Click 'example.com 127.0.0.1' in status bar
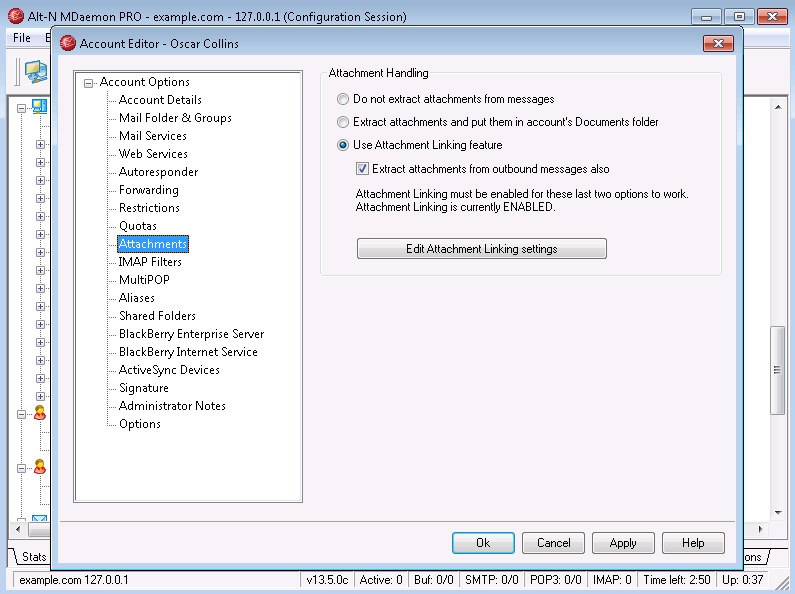 pyautogui.click(x=74, y=580)
